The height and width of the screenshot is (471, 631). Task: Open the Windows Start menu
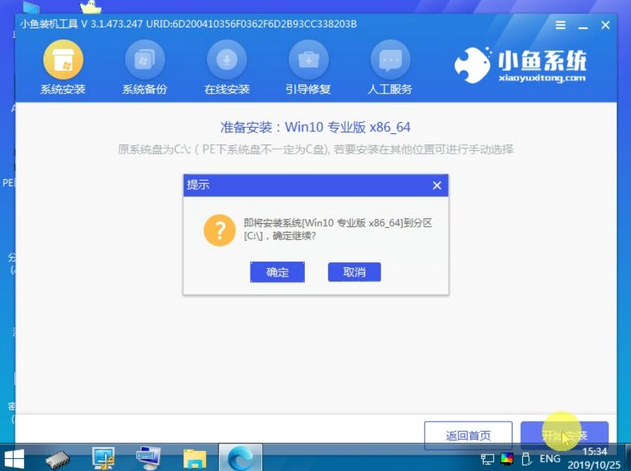click(12, 459)
